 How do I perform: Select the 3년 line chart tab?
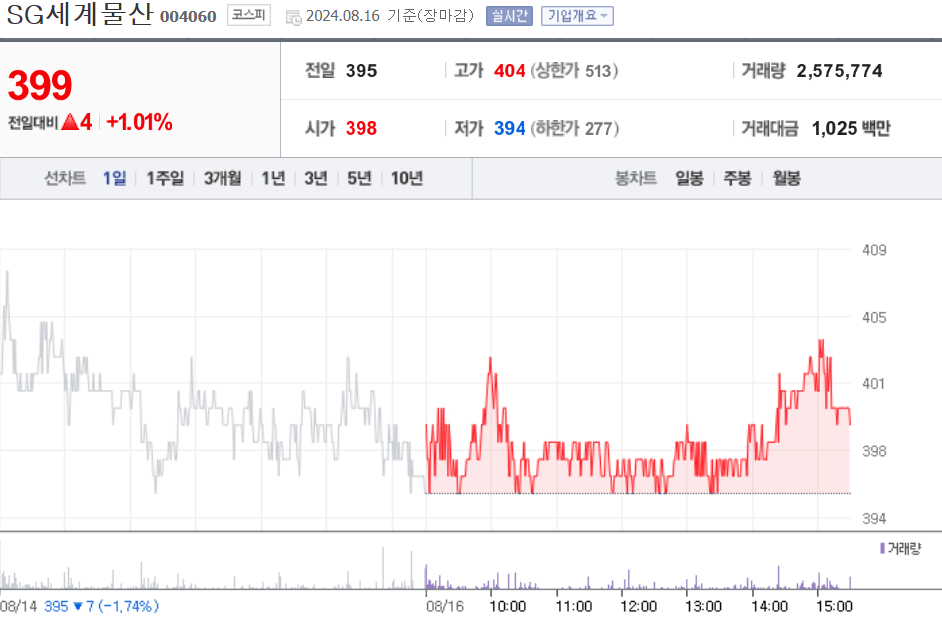click(x=316, y=178)
